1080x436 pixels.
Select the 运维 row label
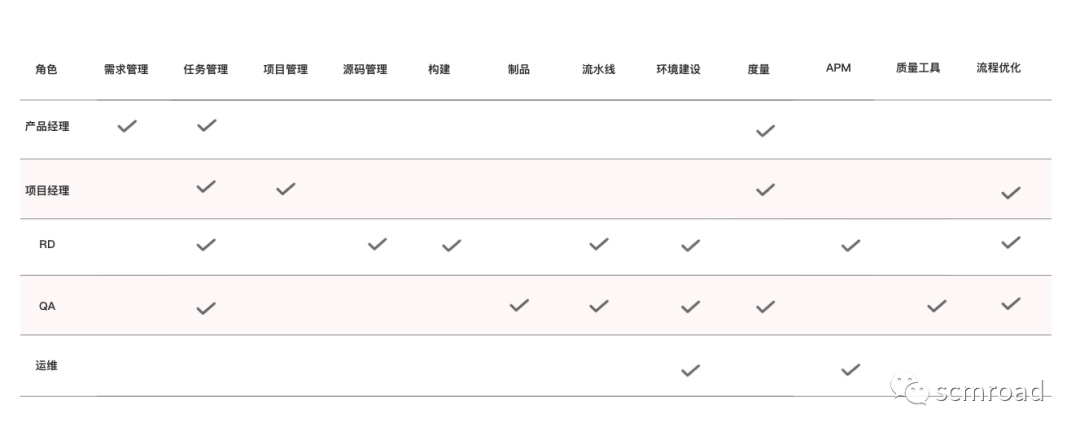click(x=46, y=366)
